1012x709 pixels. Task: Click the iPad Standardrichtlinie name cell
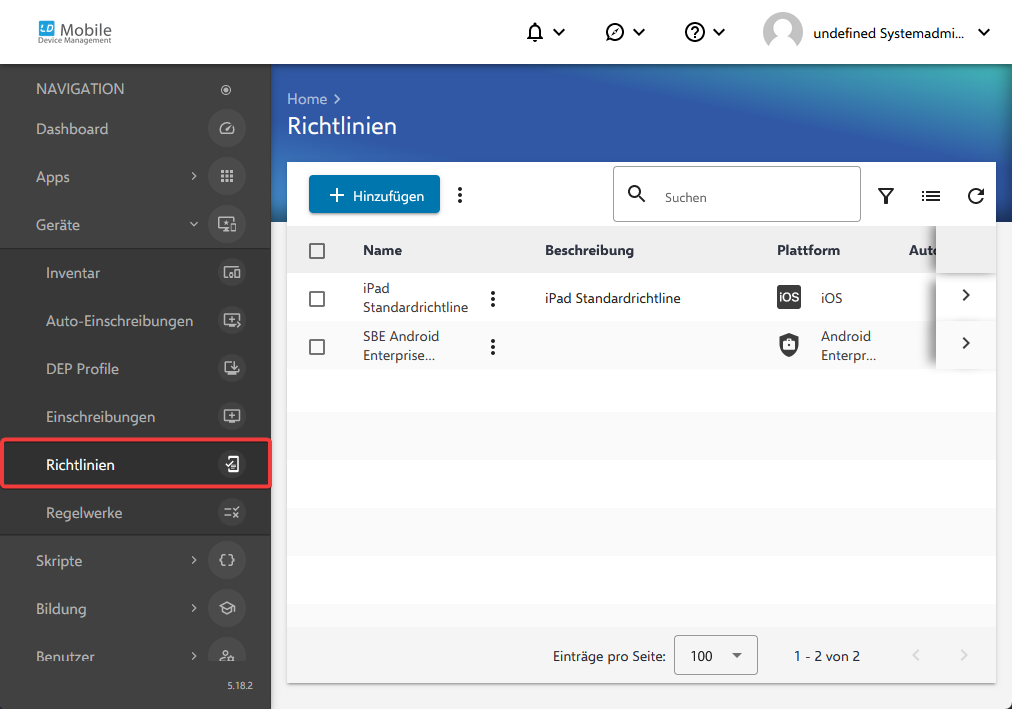[x=416, y=297]
